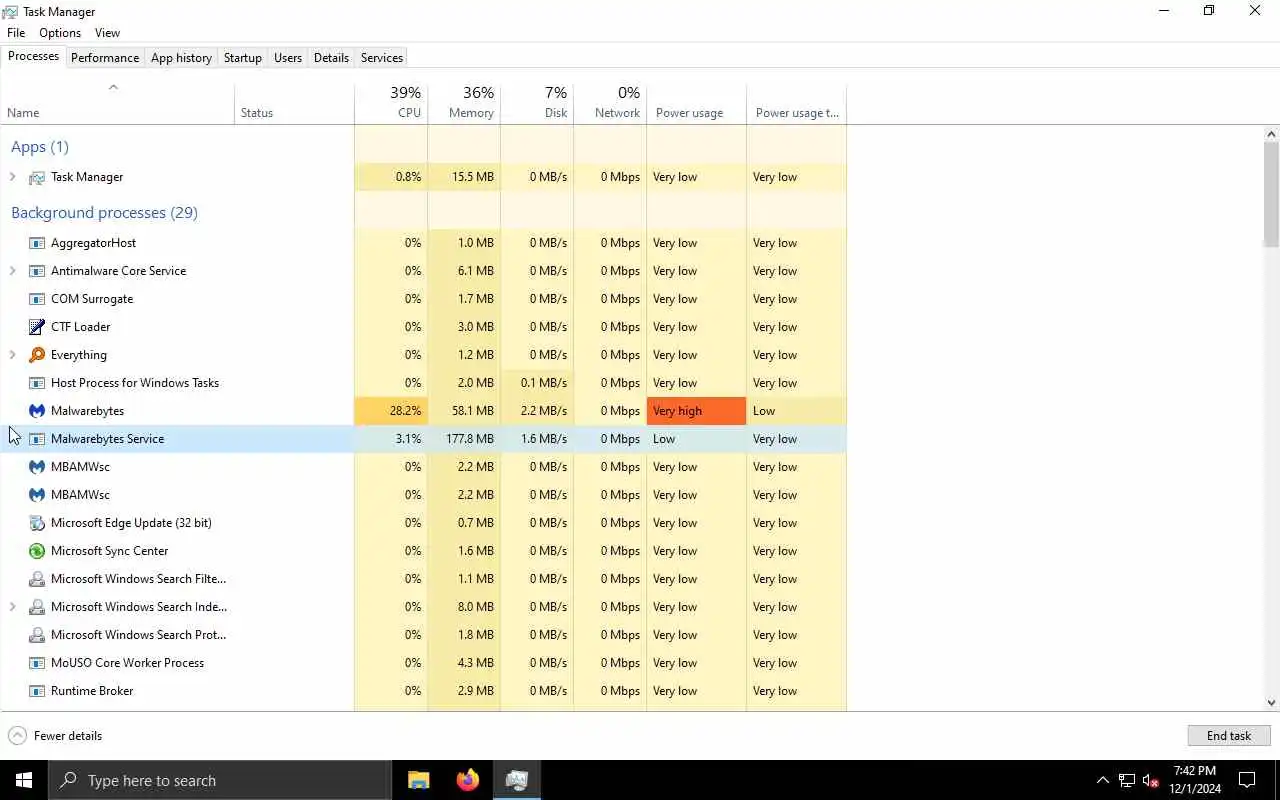The image size is (1280, 800).
Task: Sort by the Power usage column header
Action: [696, 103]
